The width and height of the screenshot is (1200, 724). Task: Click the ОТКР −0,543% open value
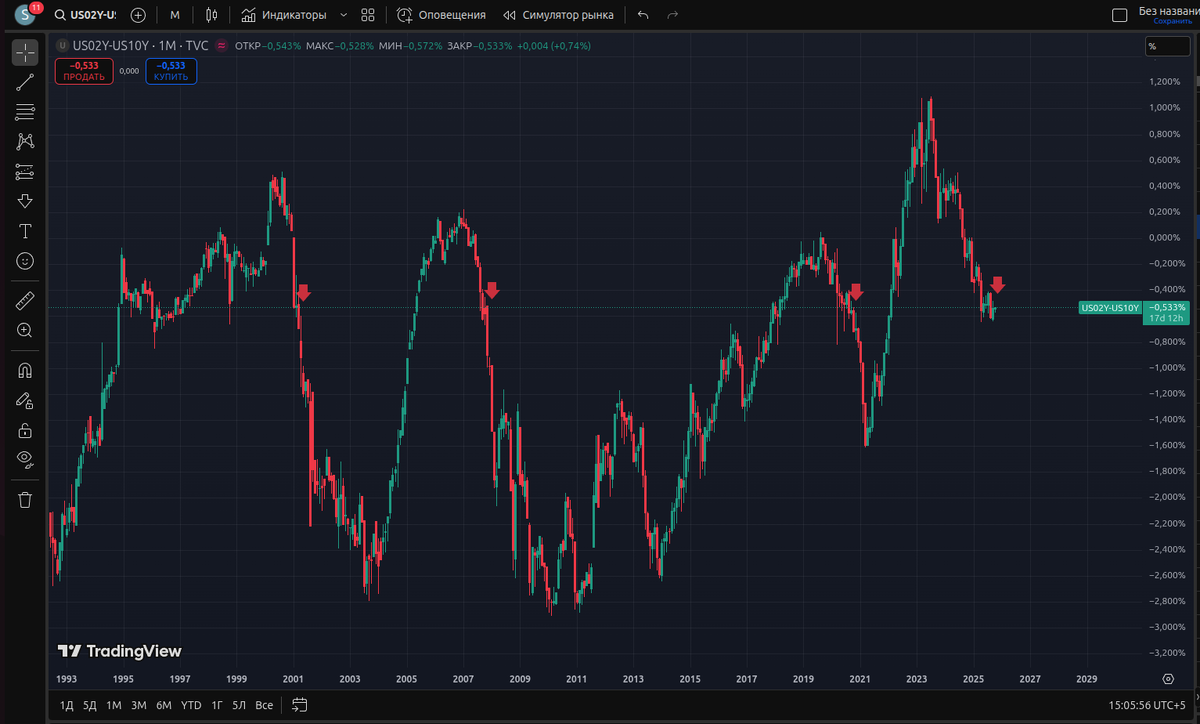pyautogui.click(x=267, y=45)
